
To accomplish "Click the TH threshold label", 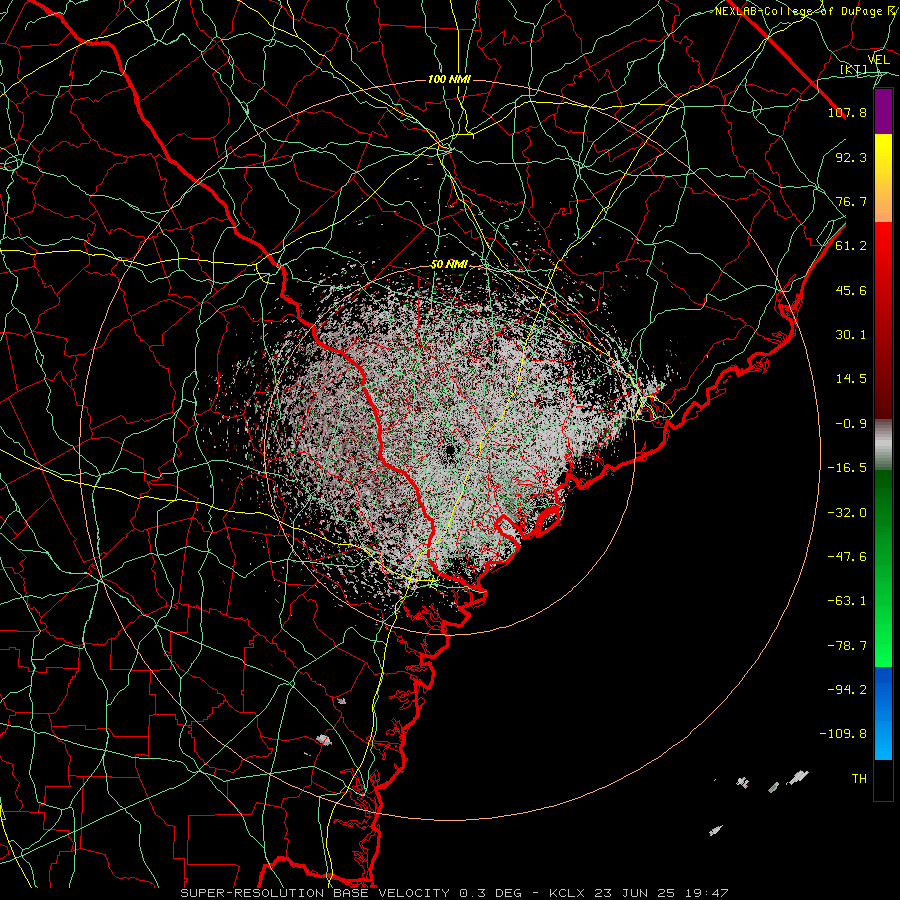I will tap(859, 779).
